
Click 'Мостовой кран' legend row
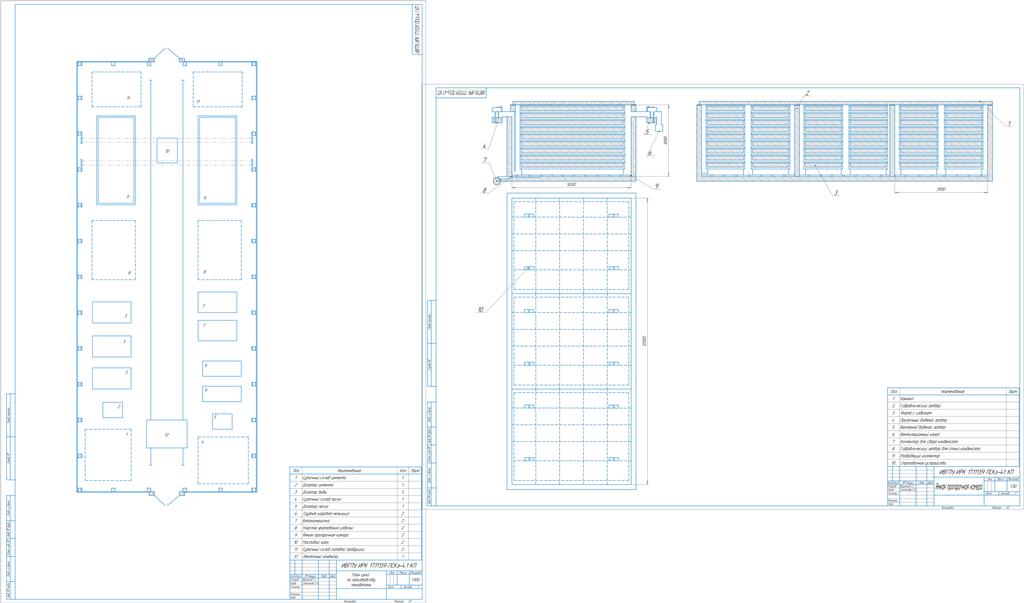pyautogui.click(x=355, y=542)
